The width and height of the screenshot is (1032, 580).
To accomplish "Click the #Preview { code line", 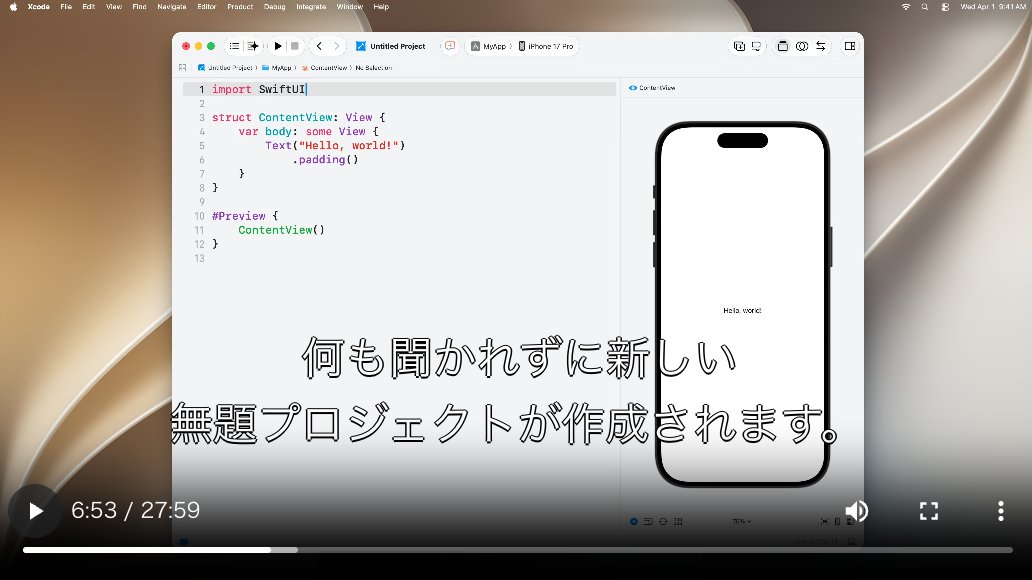I will pyautogui.click(x=245, y=216).
